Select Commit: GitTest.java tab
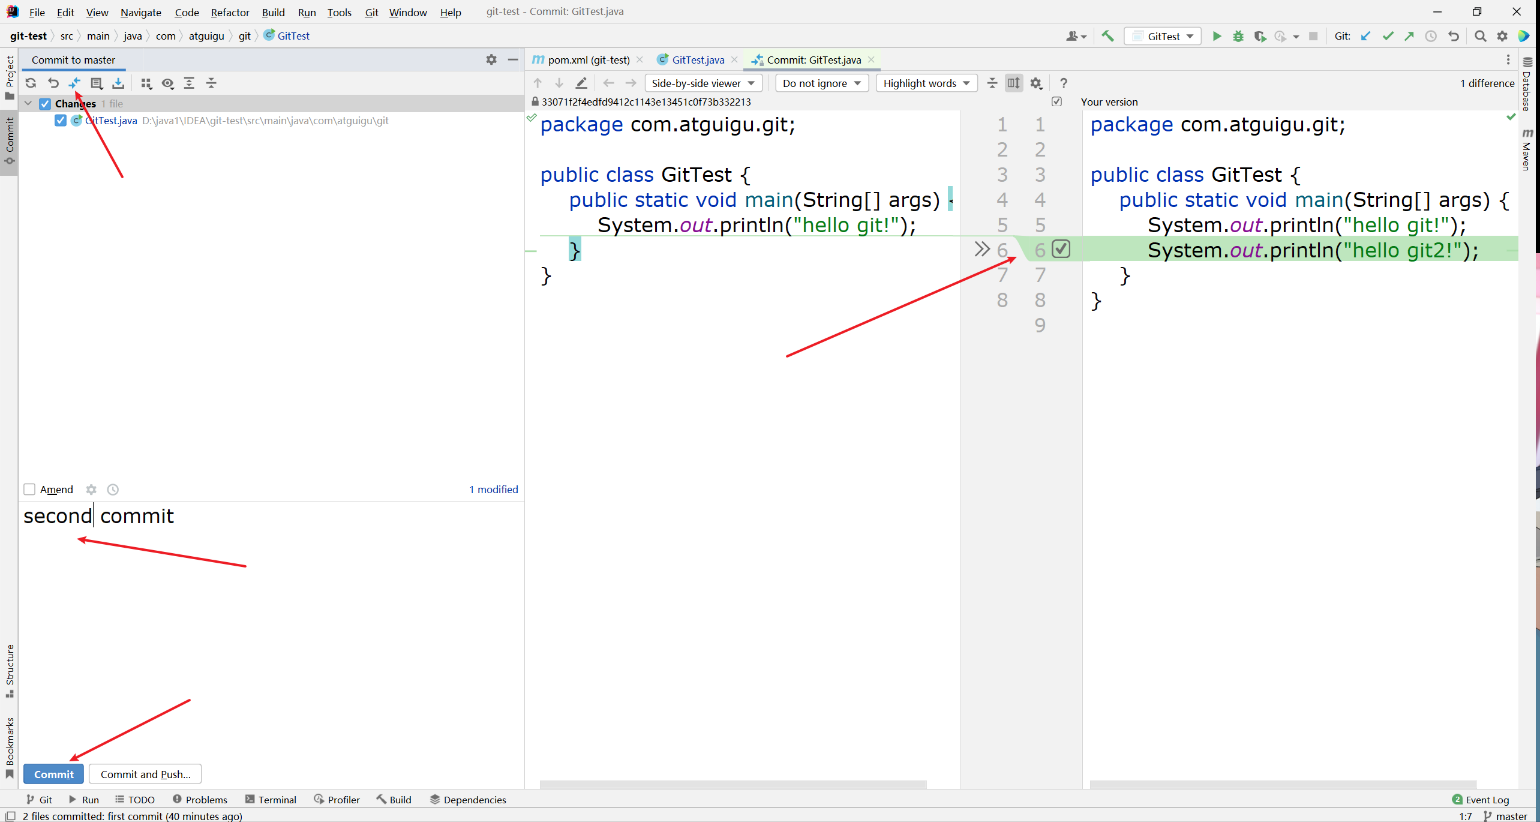 813,60
